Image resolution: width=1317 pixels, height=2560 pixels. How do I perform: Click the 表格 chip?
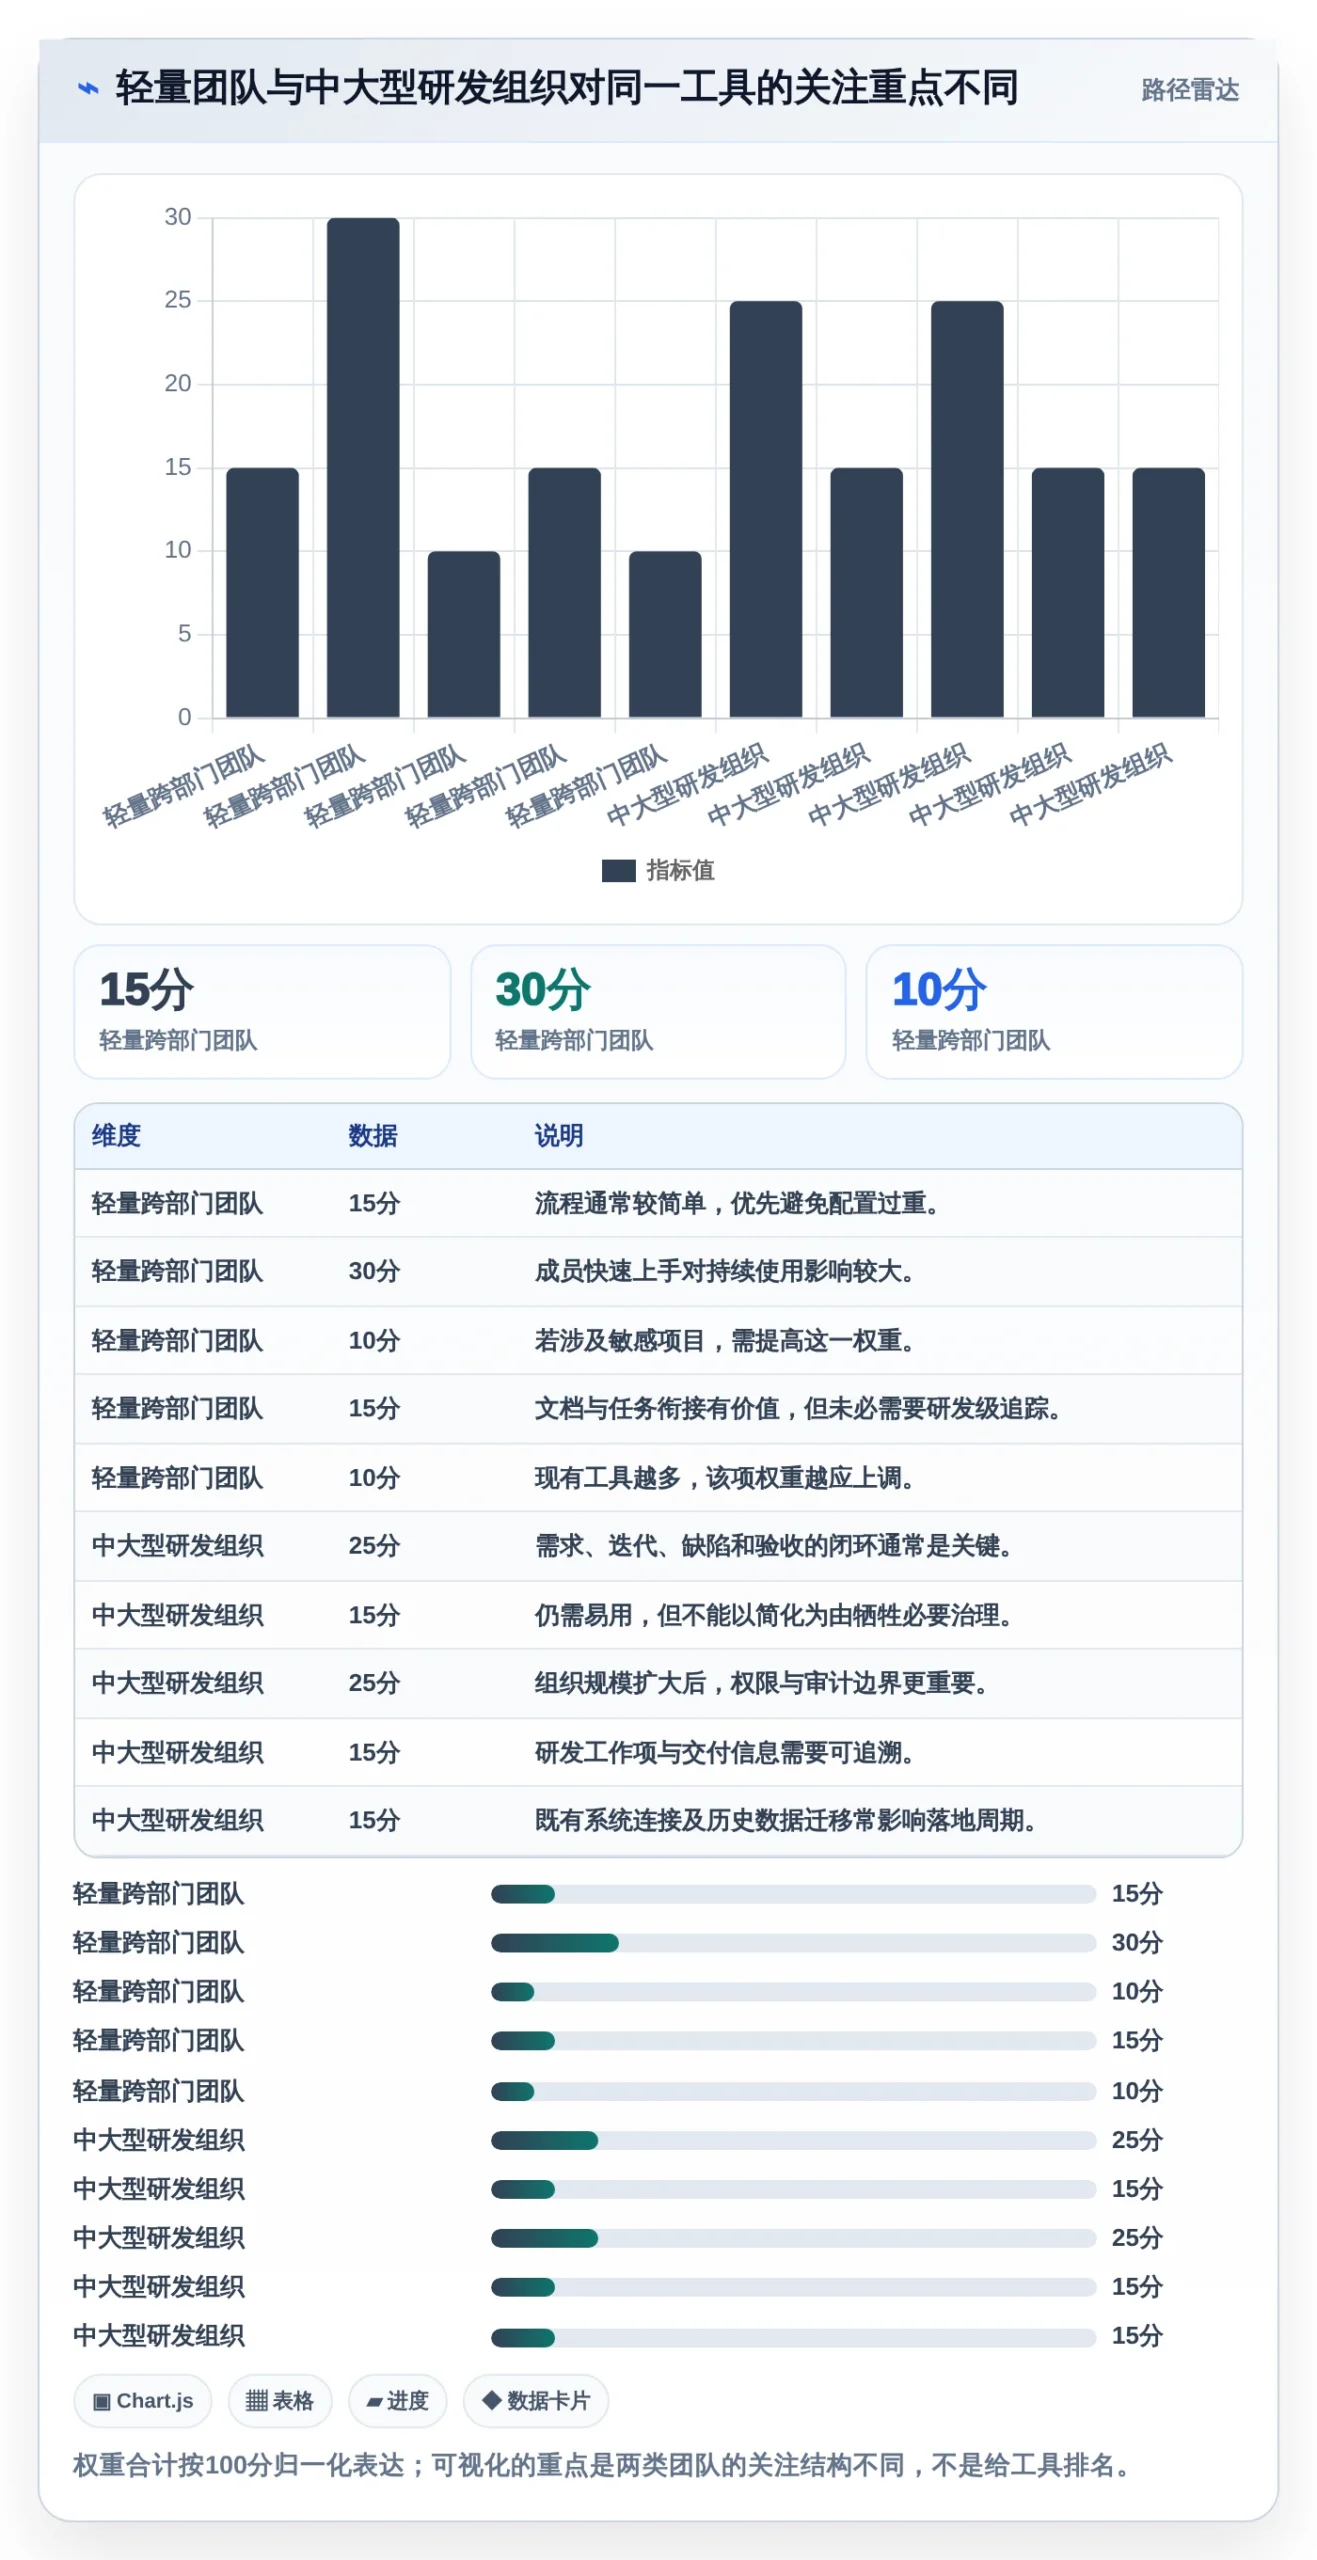280,2400
